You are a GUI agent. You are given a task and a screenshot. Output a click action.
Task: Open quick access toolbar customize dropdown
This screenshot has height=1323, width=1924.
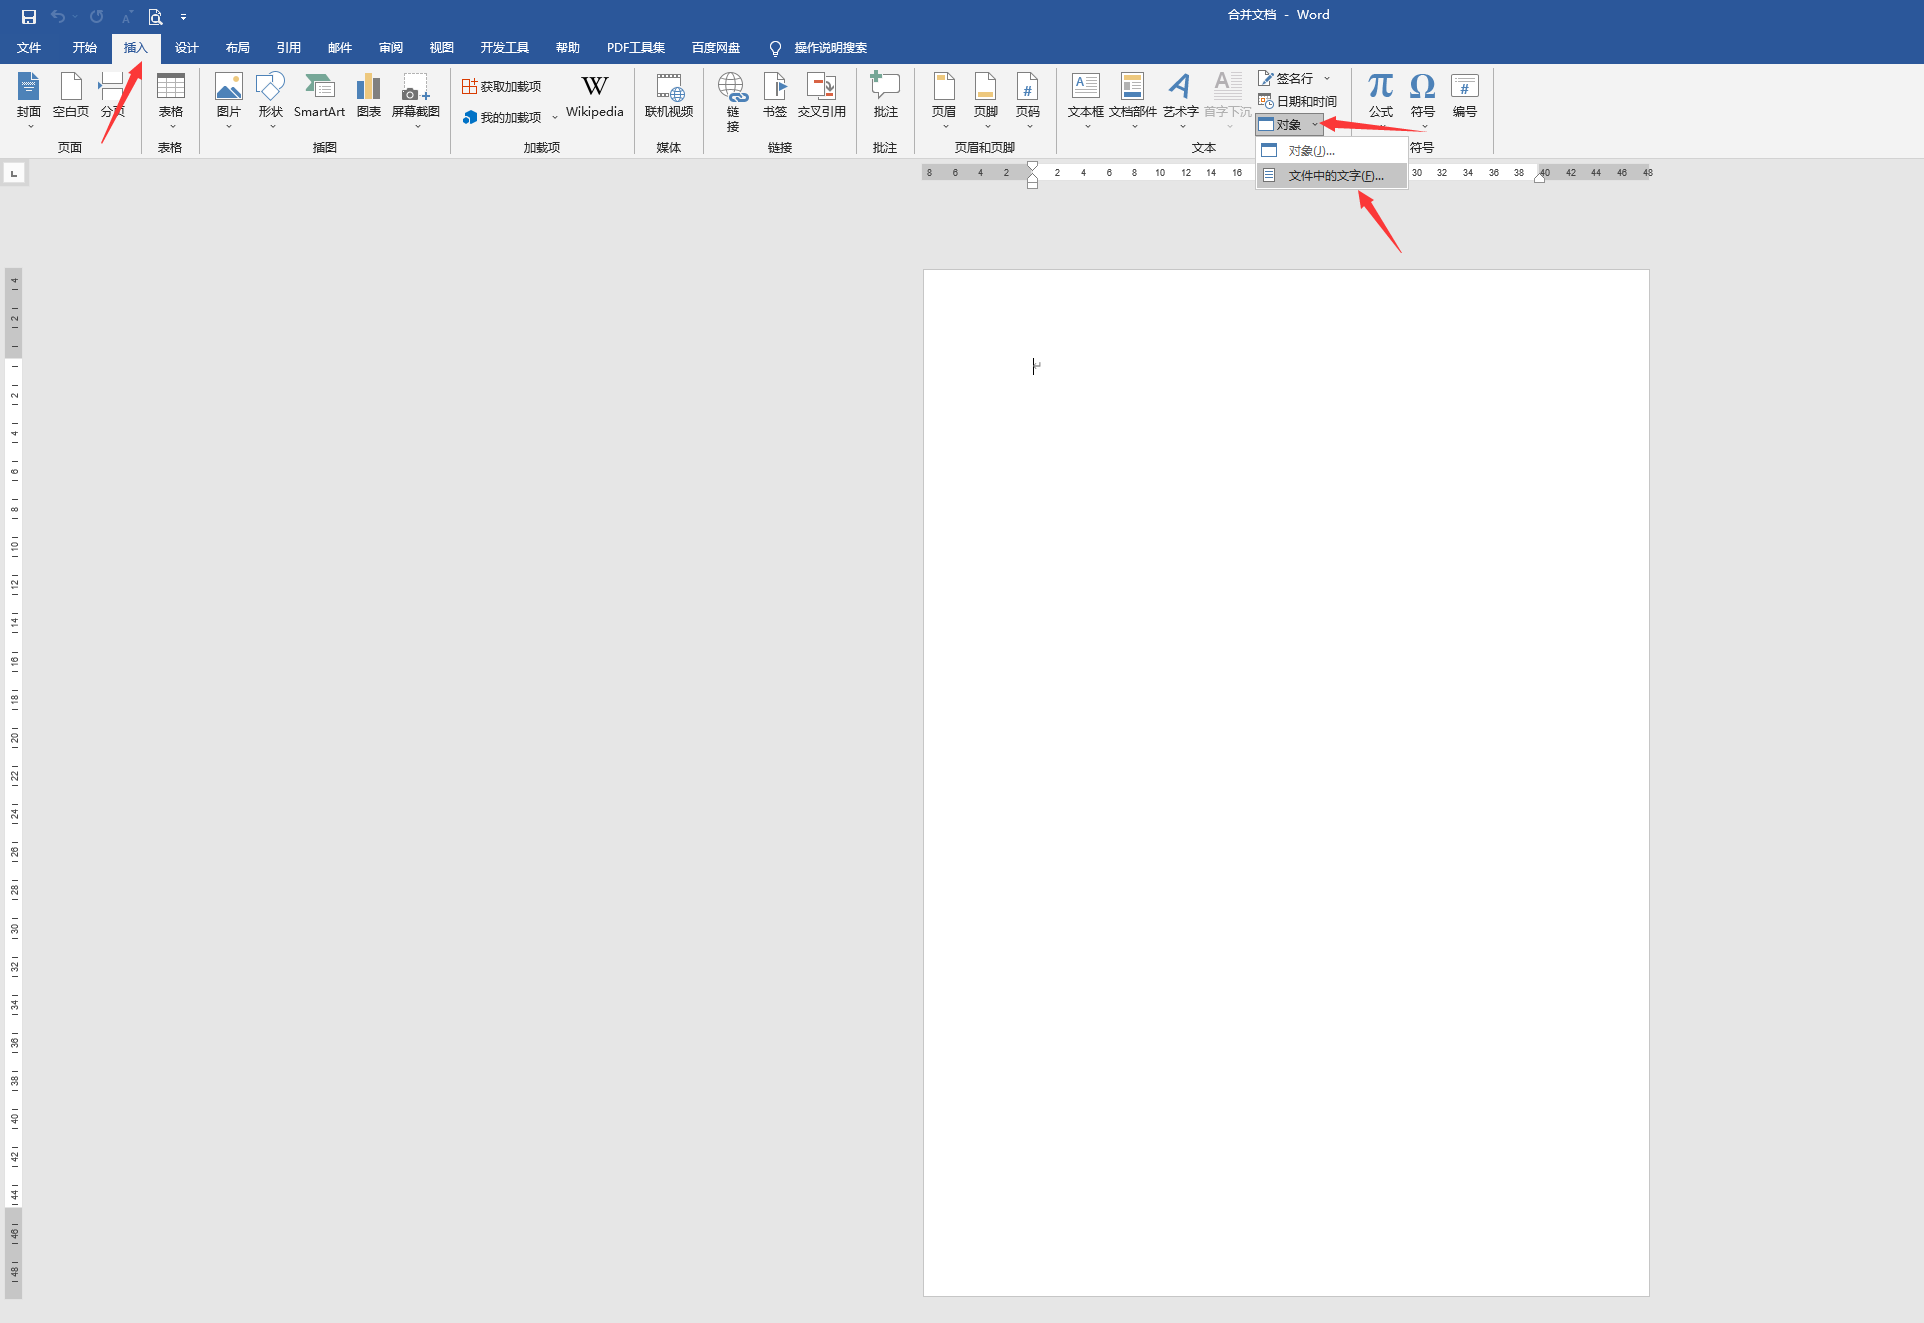click(183, 17)
